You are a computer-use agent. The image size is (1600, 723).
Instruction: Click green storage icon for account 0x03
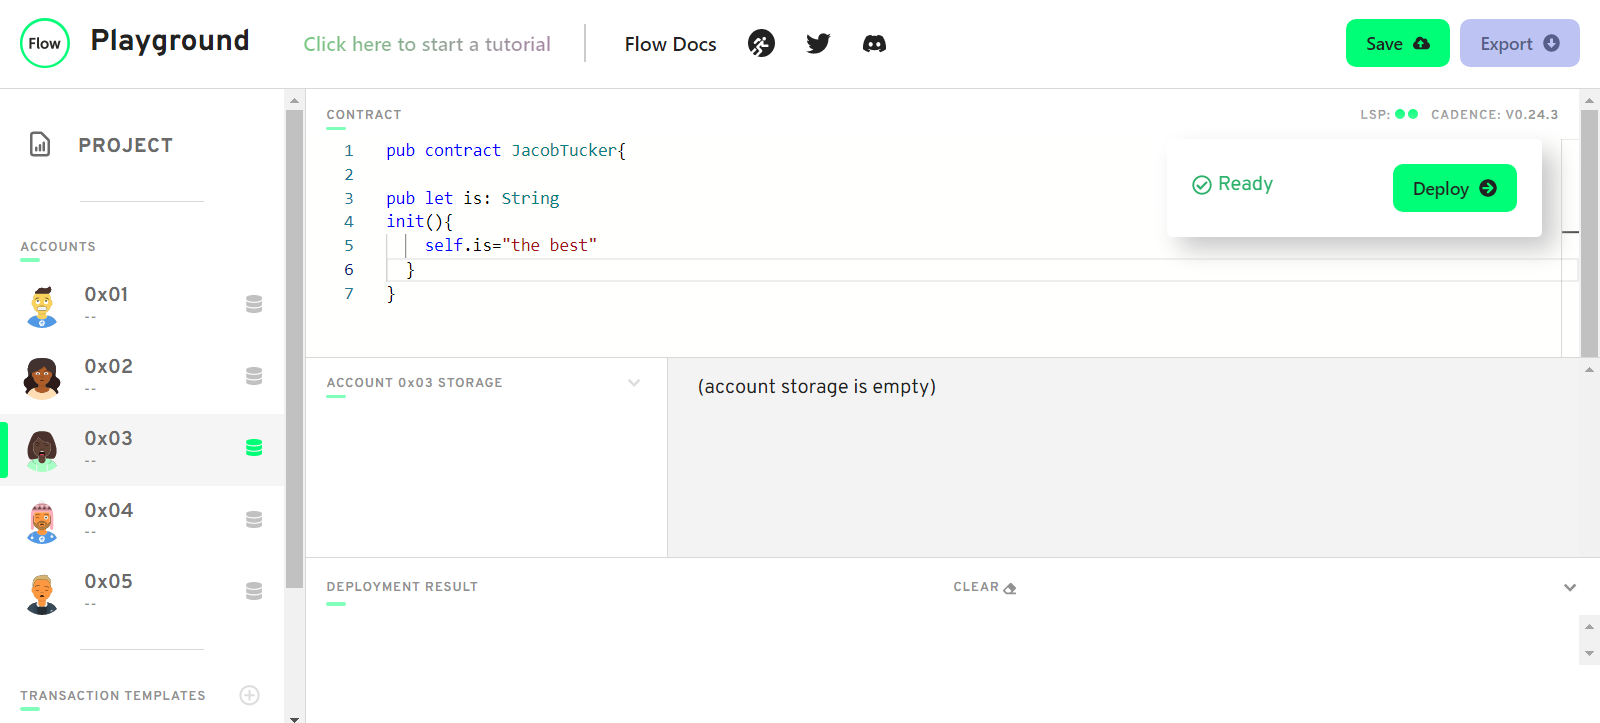[x=254, y=448]
